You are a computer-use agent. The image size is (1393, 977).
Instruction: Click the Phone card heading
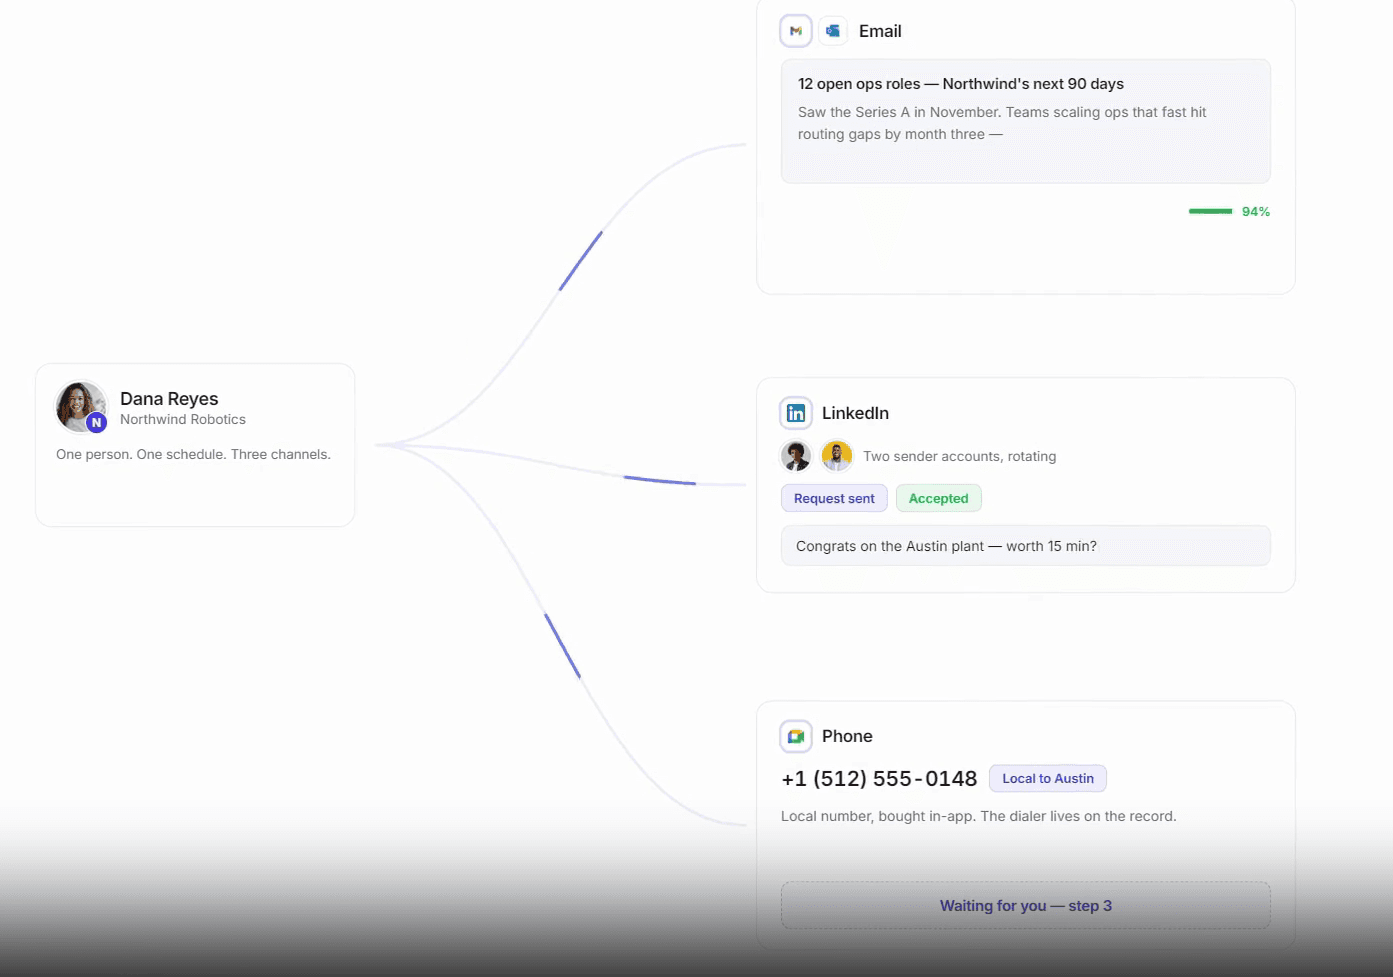click(x=847, y=736)
